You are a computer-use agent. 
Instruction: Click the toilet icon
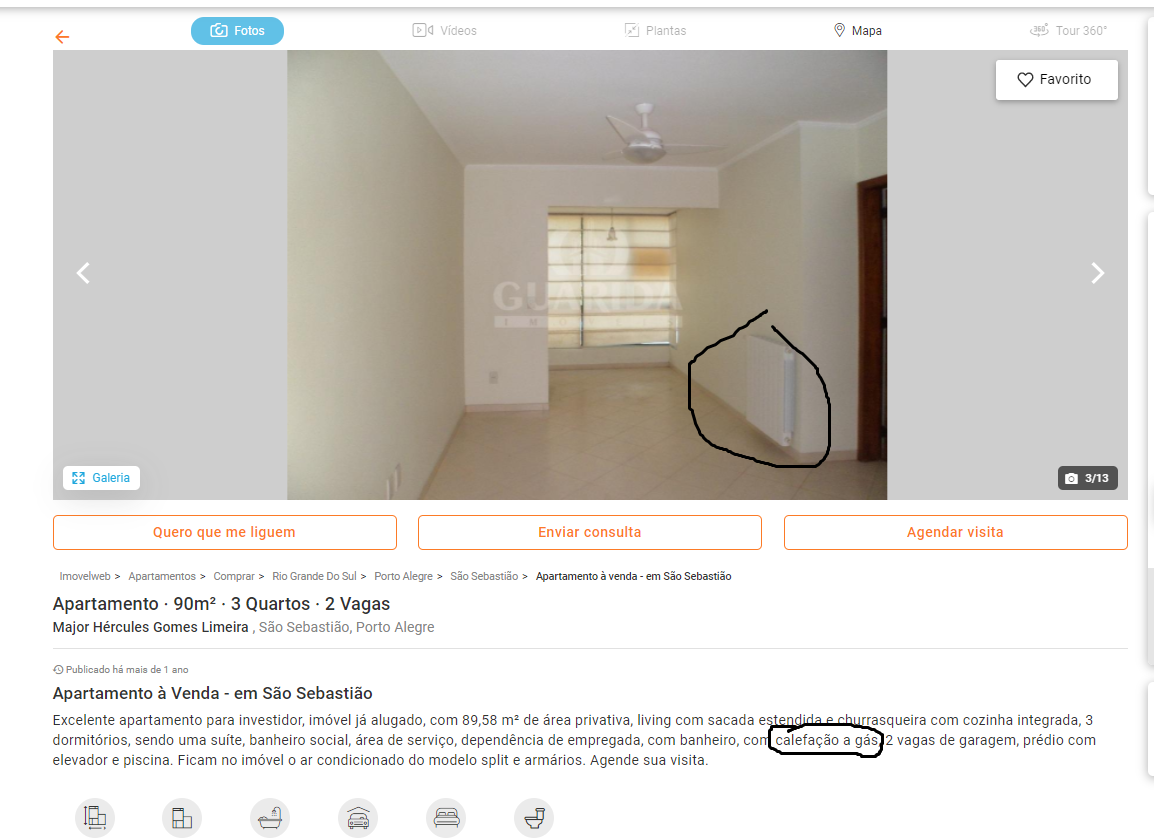click(x=534, y=818)
